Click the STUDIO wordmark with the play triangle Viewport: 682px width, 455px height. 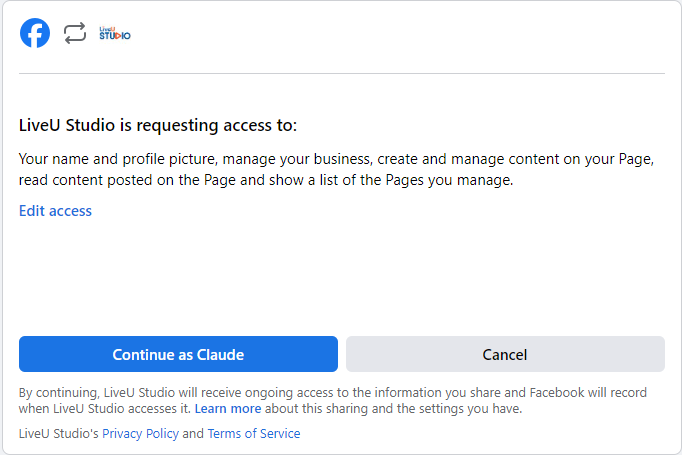pos(115,36)
